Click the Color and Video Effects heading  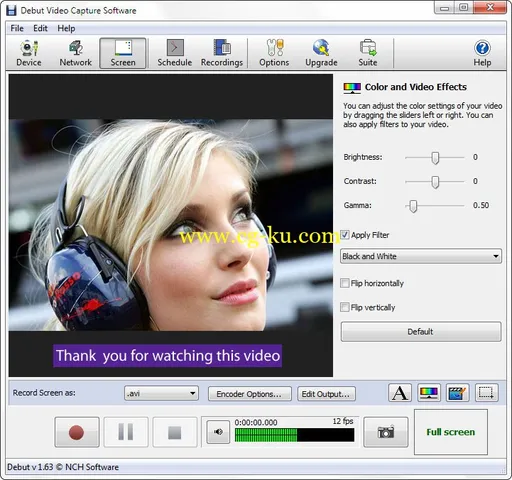[416, 87]
